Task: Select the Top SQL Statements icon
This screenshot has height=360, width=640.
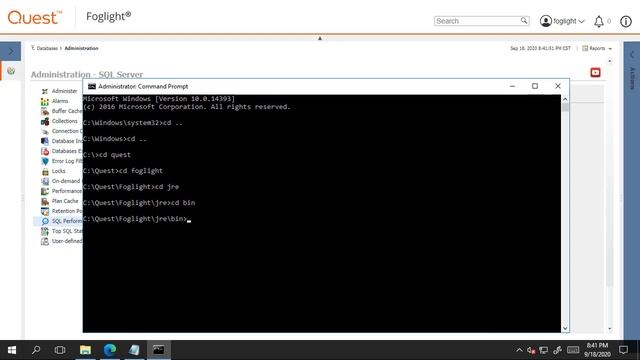Action: tap(45, 231)
